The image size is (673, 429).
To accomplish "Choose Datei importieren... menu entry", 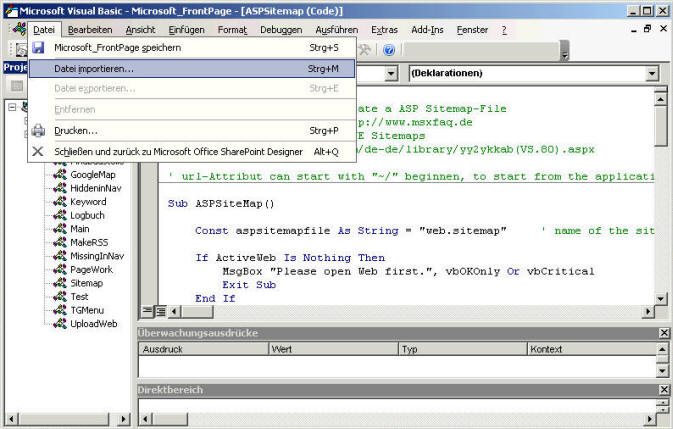I will [x=192, y=69].
